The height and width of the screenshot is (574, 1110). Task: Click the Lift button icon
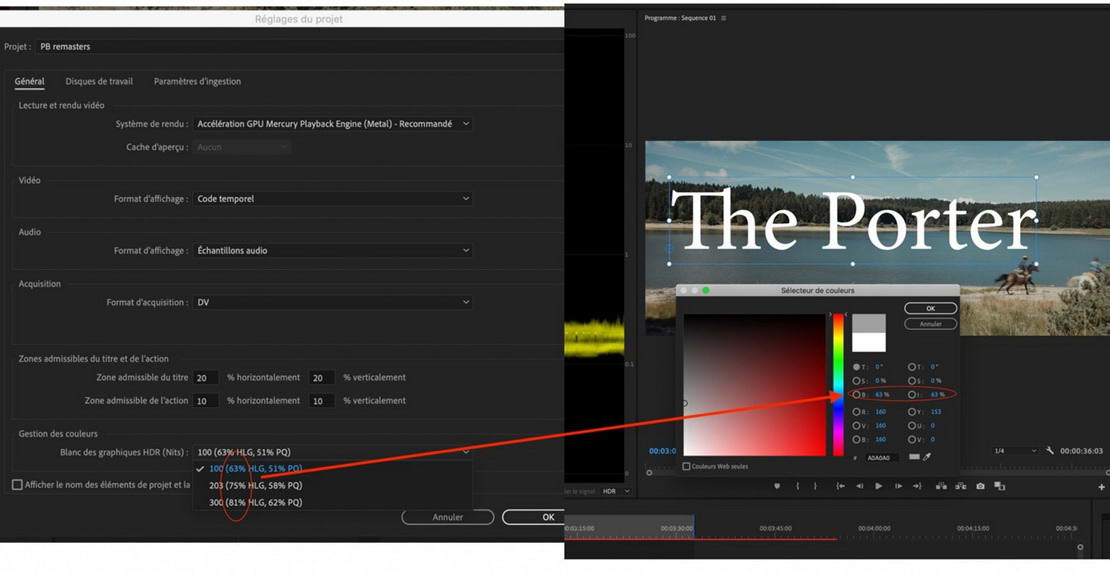point(942,486)
